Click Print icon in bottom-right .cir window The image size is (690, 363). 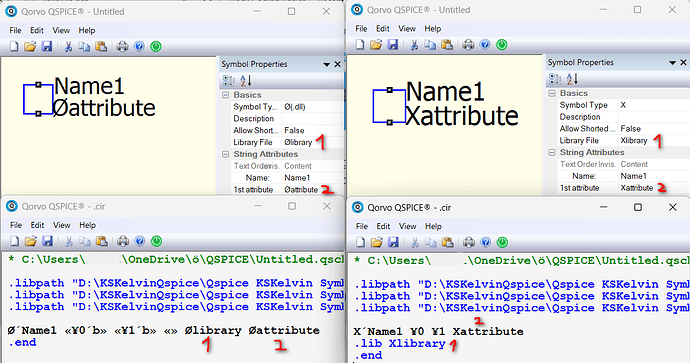[469, 242]
